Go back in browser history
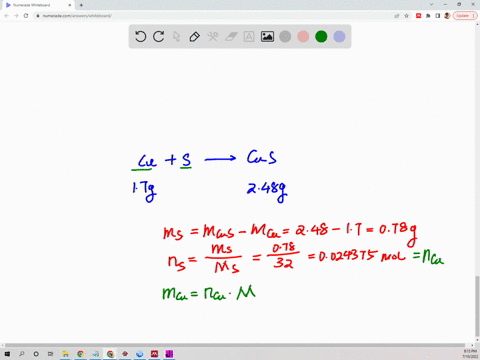 click(6, 16)
